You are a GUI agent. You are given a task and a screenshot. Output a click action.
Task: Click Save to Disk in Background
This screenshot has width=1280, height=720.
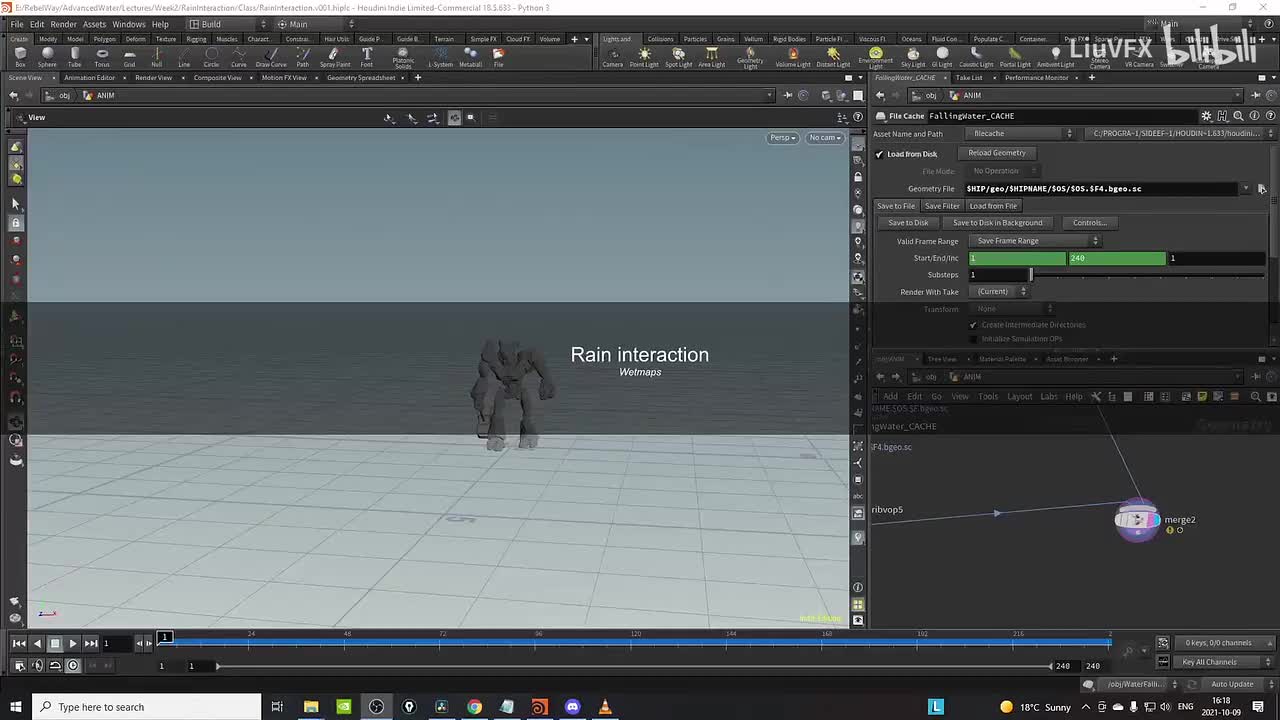pos(997,223)
